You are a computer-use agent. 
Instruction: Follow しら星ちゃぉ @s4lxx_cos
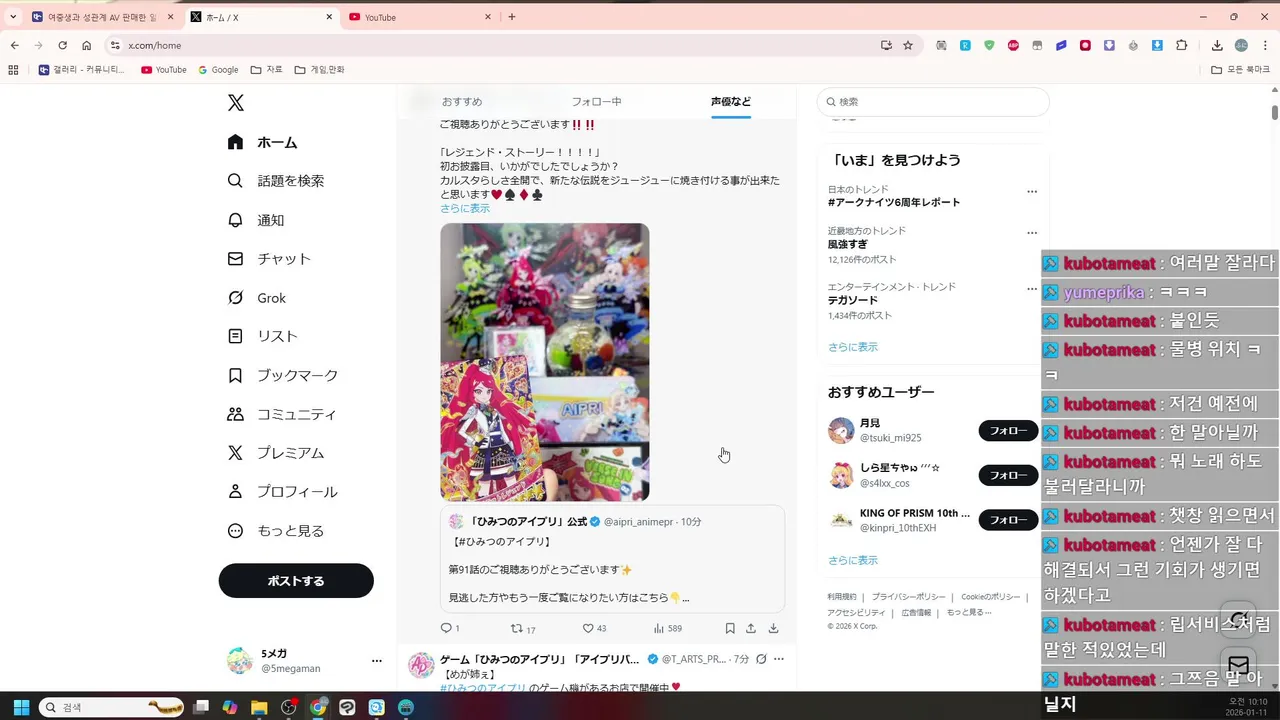[1008, 475]
